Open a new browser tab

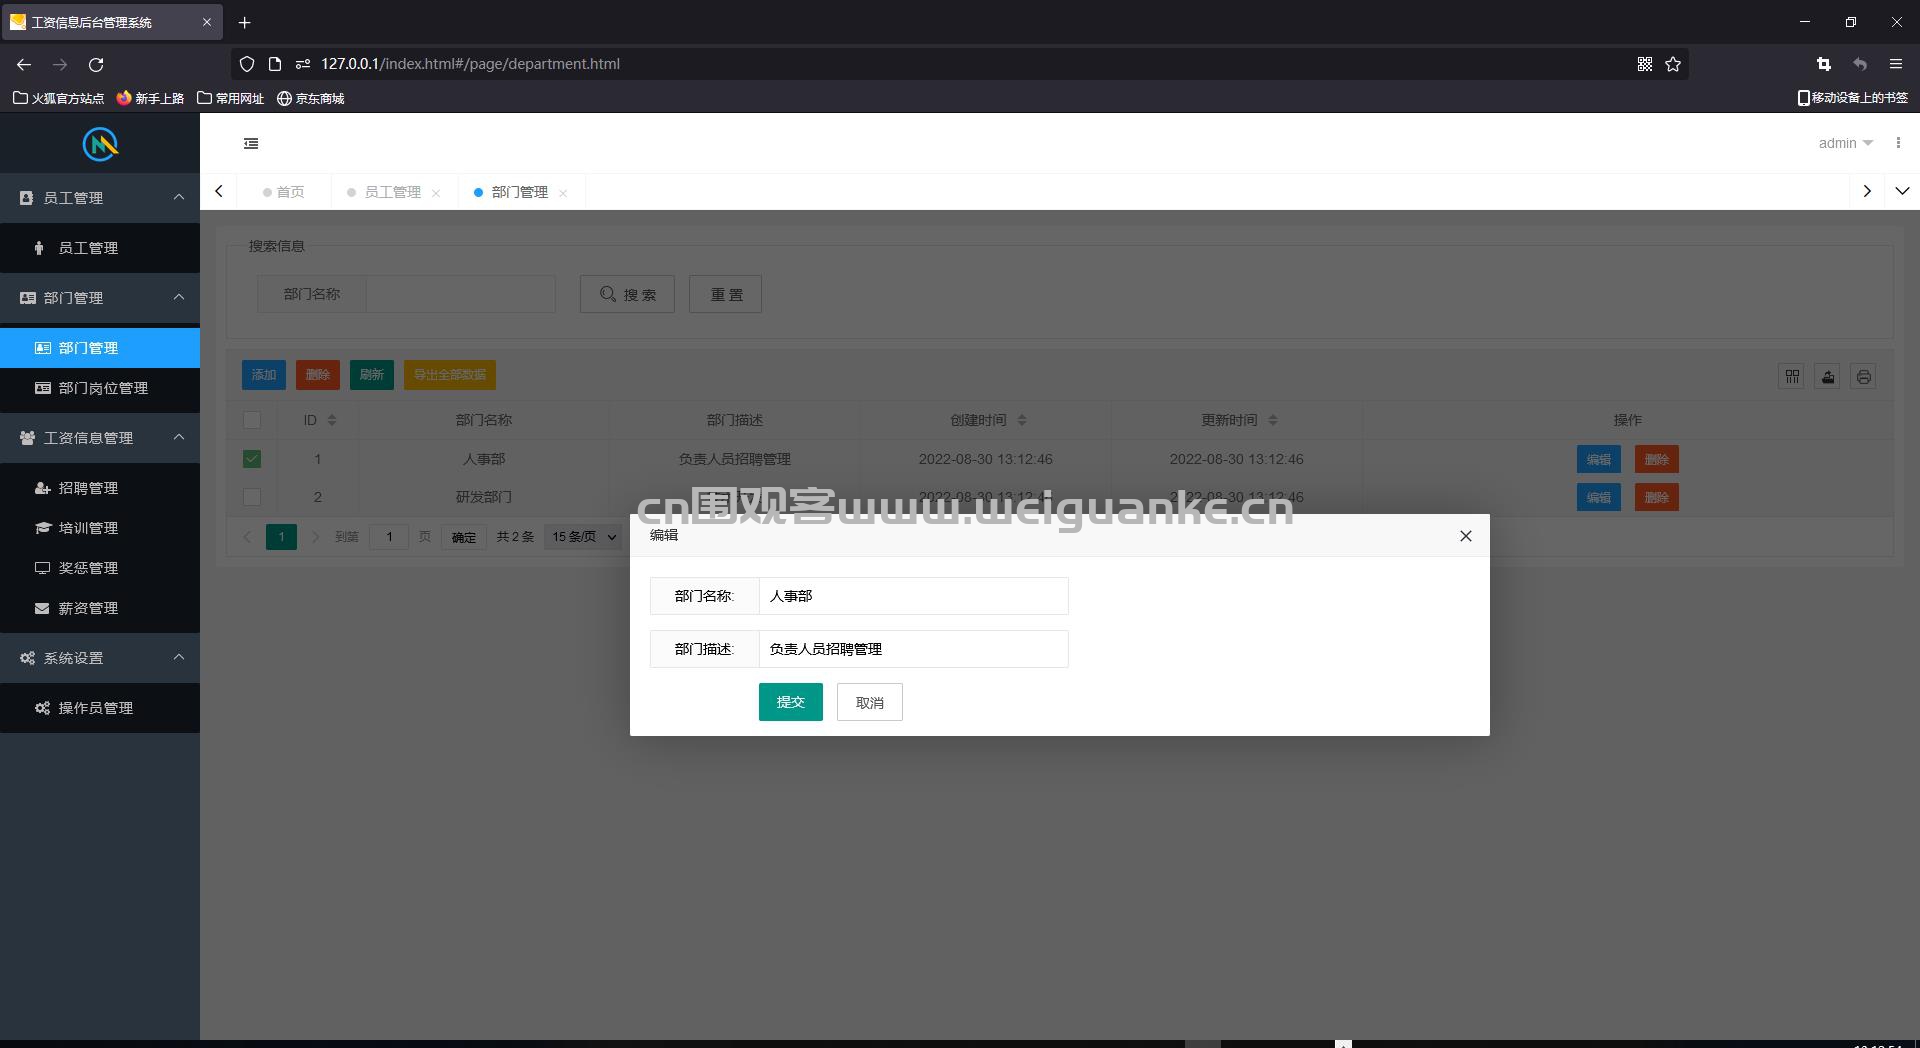(x=244, y=22)
